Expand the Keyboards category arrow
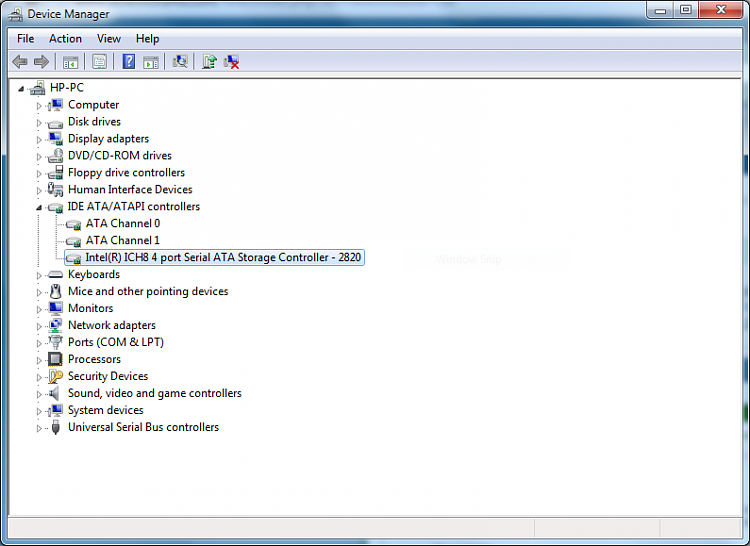This screenshot has height=546, width=750. tap(39, 275)
